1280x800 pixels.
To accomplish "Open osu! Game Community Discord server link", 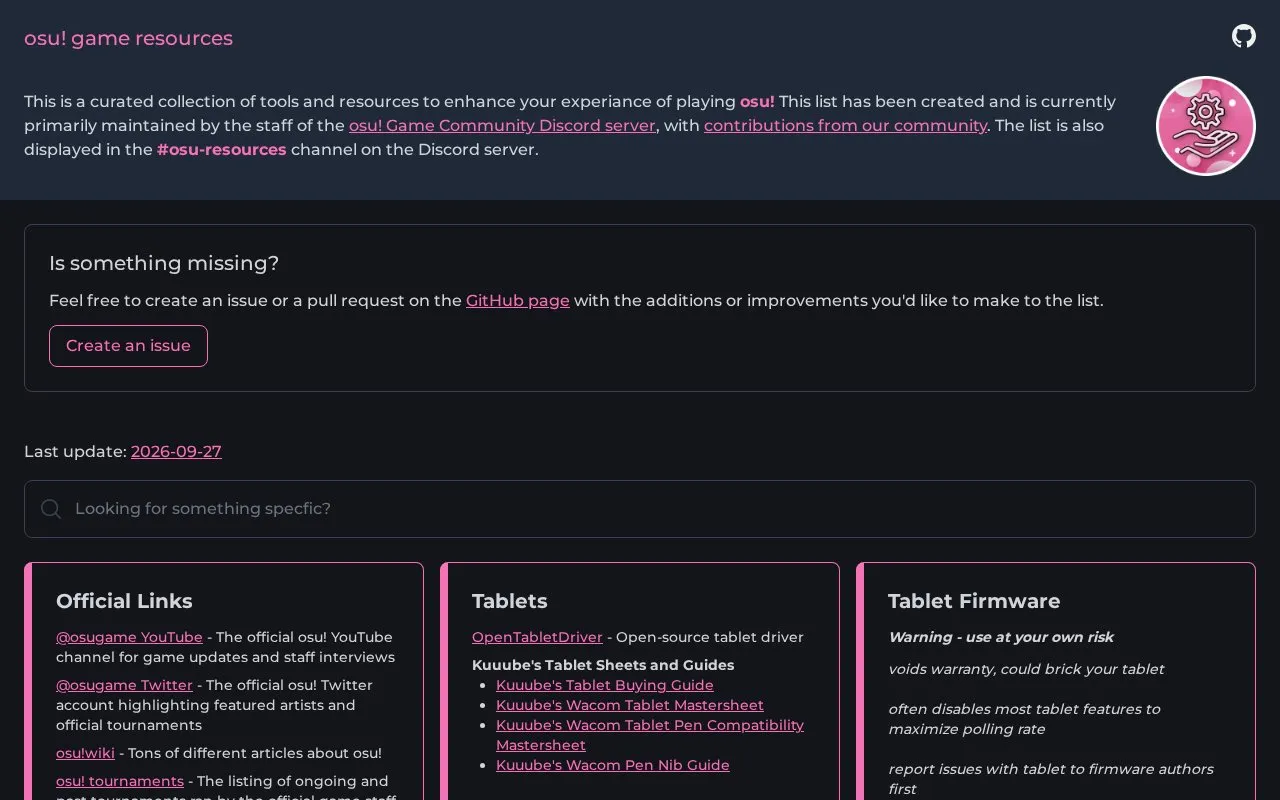I will click(502, 126).
